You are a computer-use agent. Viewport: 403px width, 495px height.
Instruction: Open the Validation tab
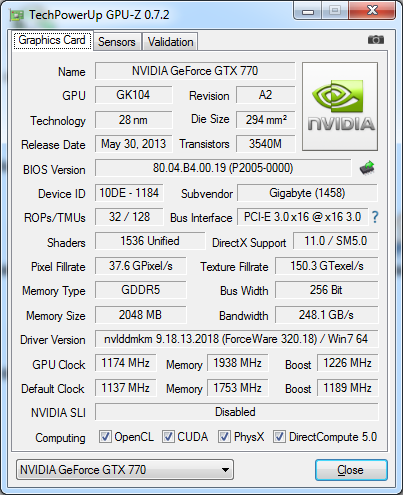pyautogui.click(x=170, y=42)
